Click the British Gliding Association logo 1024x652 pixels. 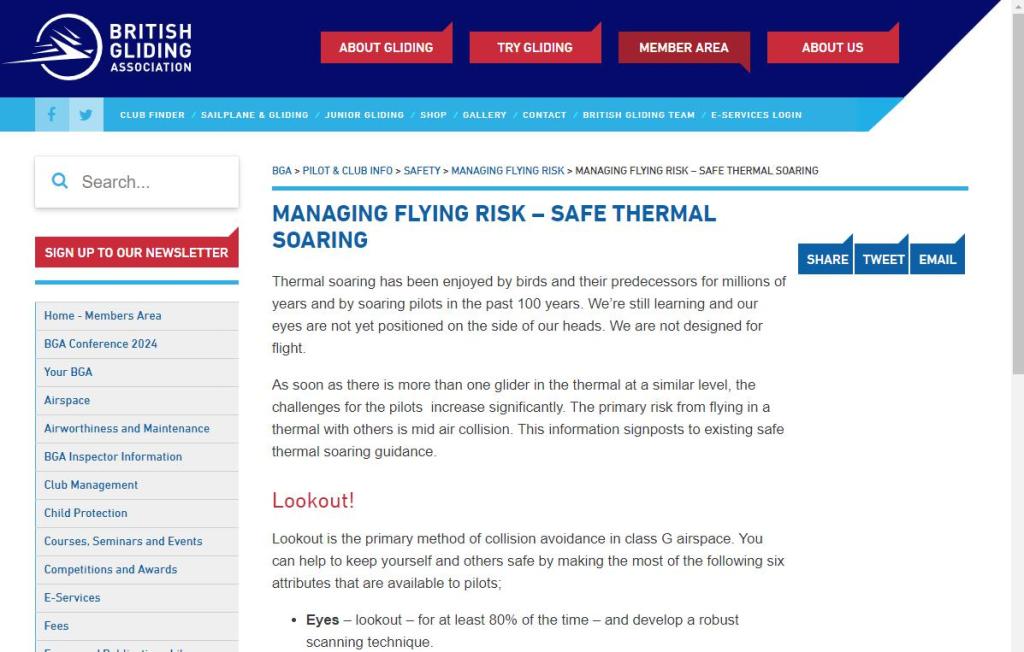(x=98, y=47)
